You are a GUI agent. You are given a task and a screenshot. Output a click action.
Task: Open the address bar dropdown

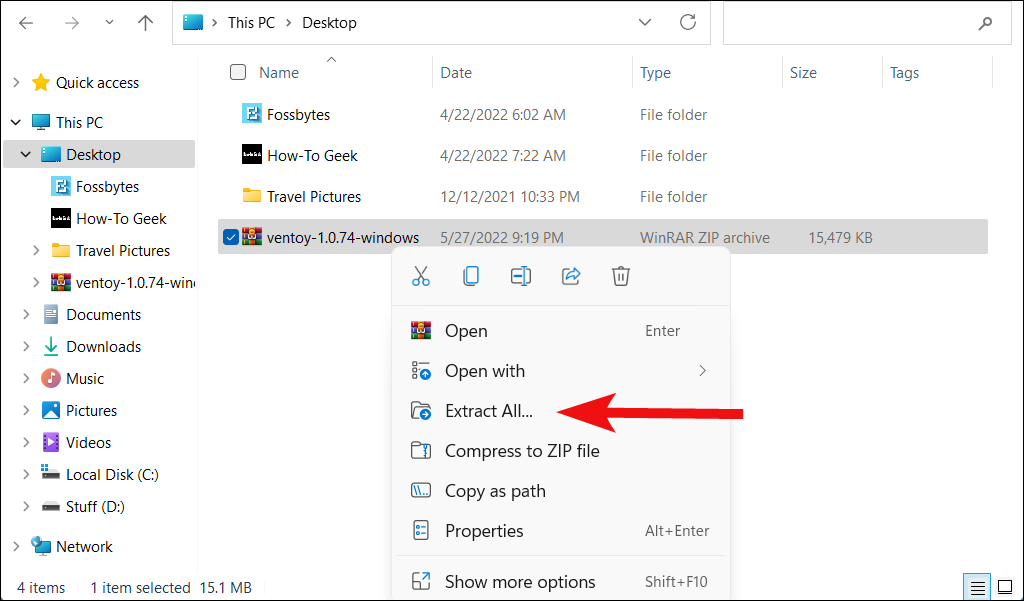click(645, 22)
